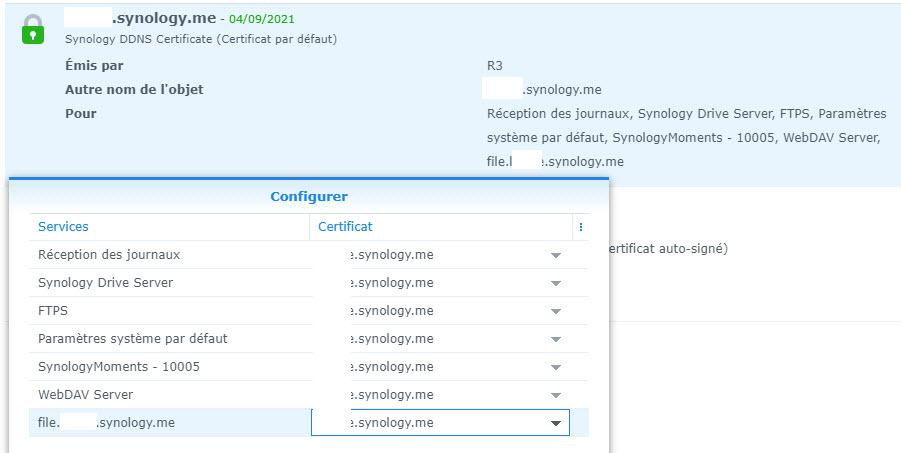Open certificate dropdown for Réception des journaux
The image size is (901, 453).
pyautogui.click(x=556, y=255)
